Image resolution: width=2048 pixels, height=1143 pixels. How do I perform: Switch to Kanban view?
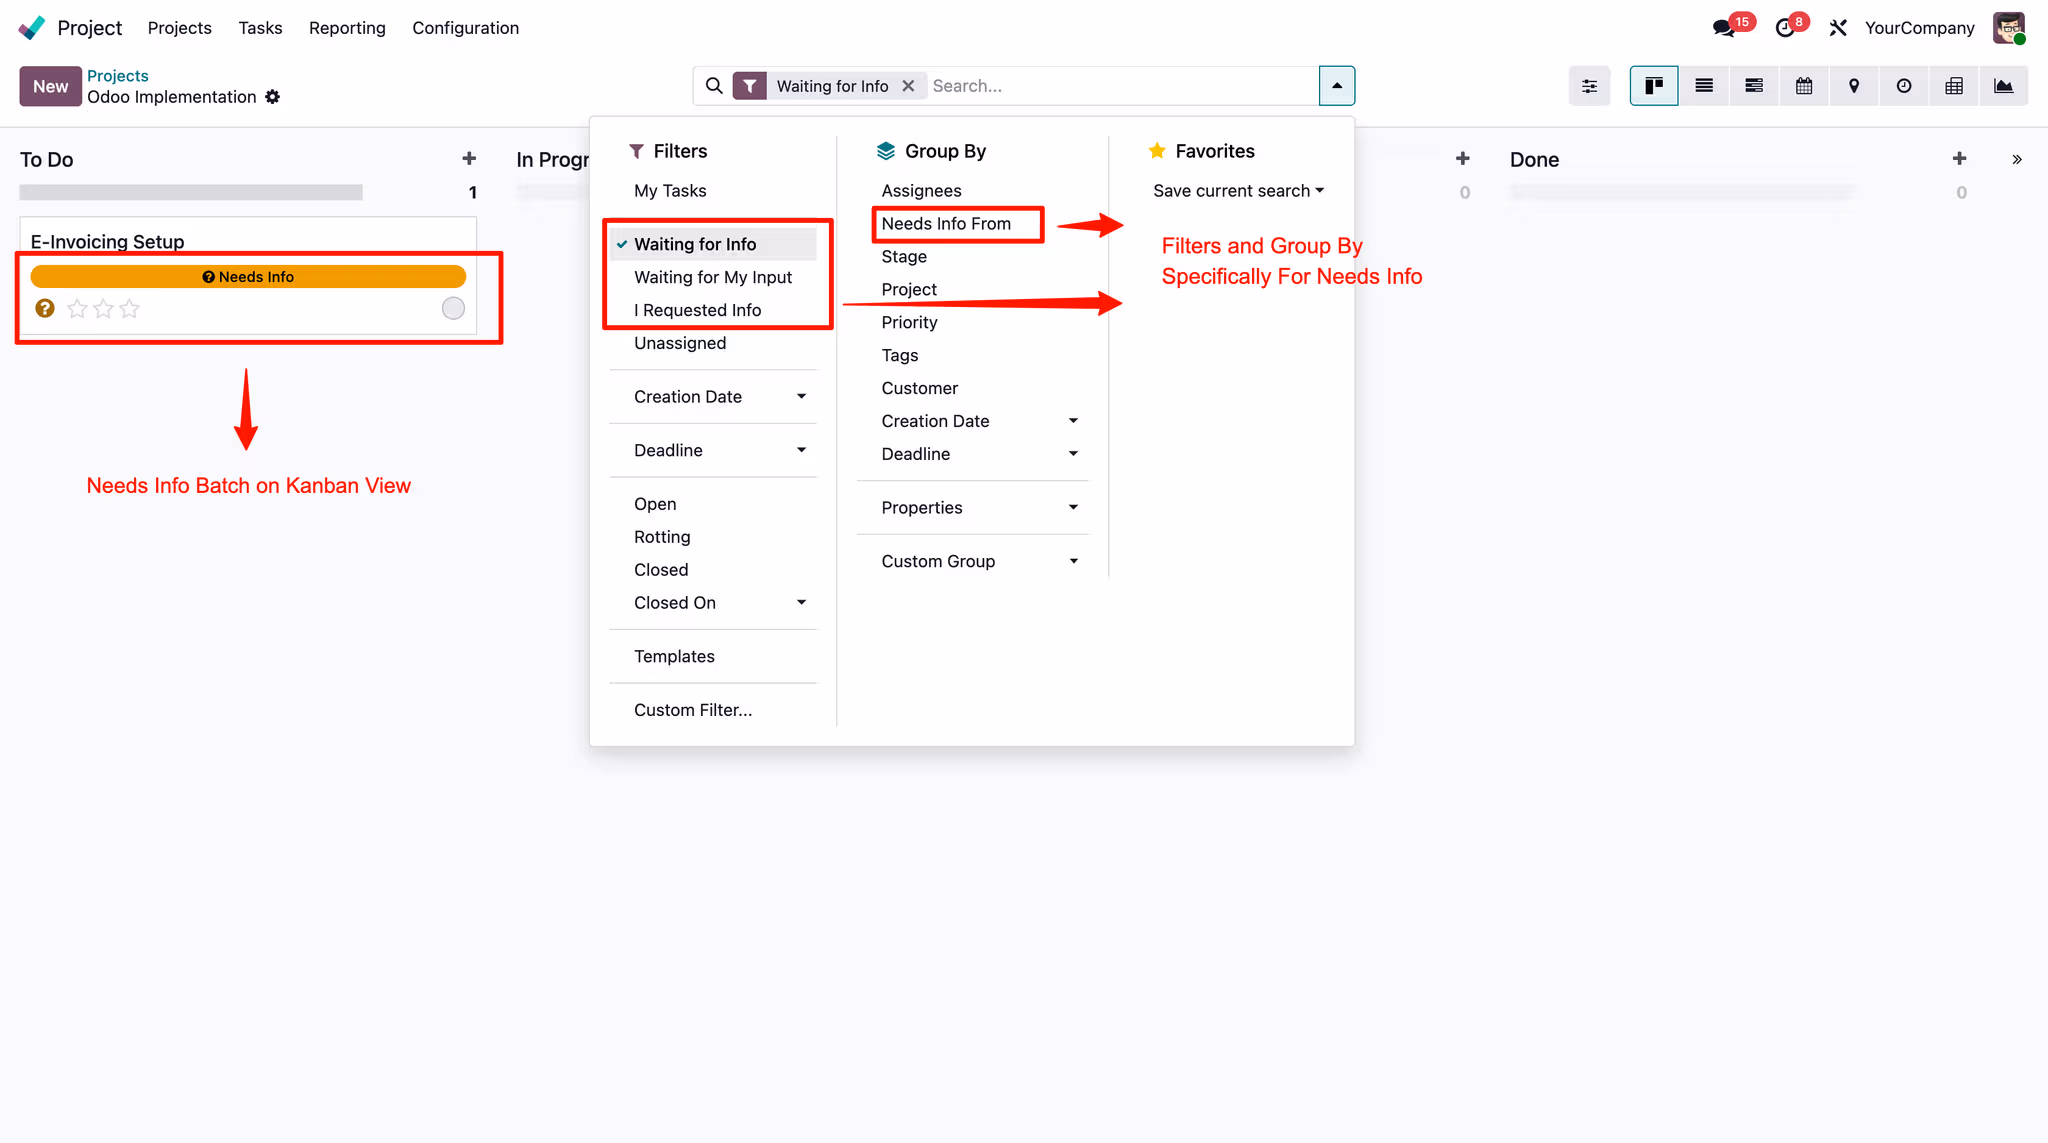click(x=1654, y=86)
